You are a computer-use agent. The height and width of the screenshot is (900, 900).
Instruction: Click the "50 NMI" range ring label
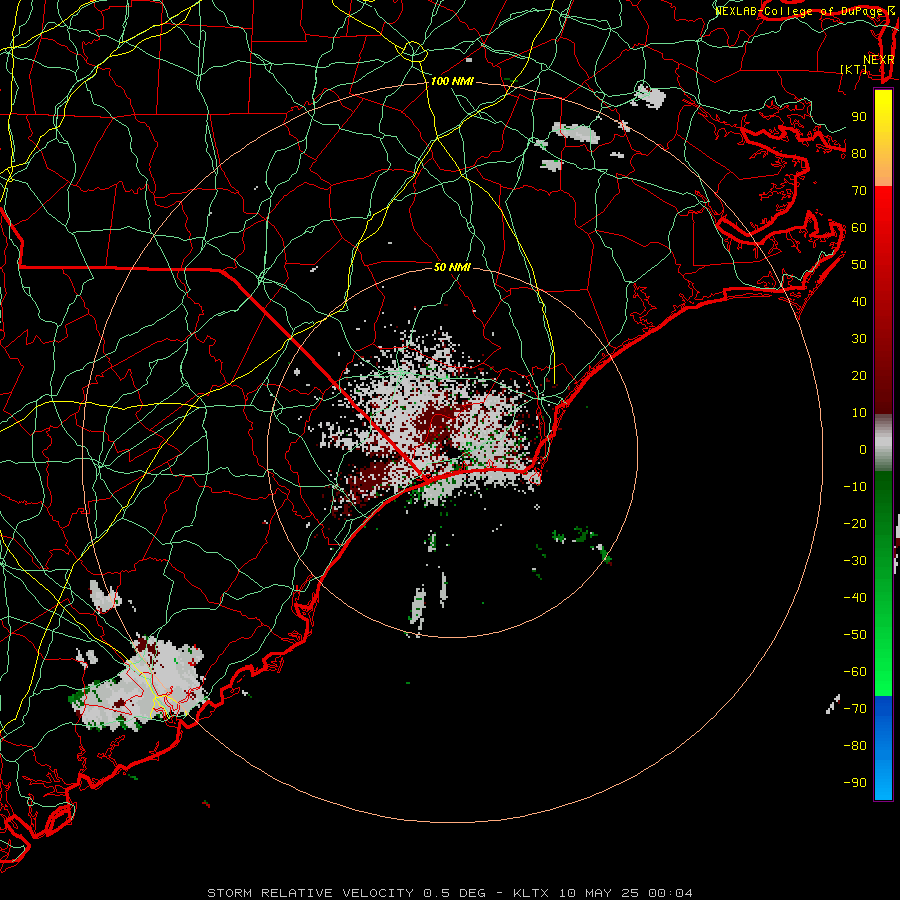click(452, 267)
